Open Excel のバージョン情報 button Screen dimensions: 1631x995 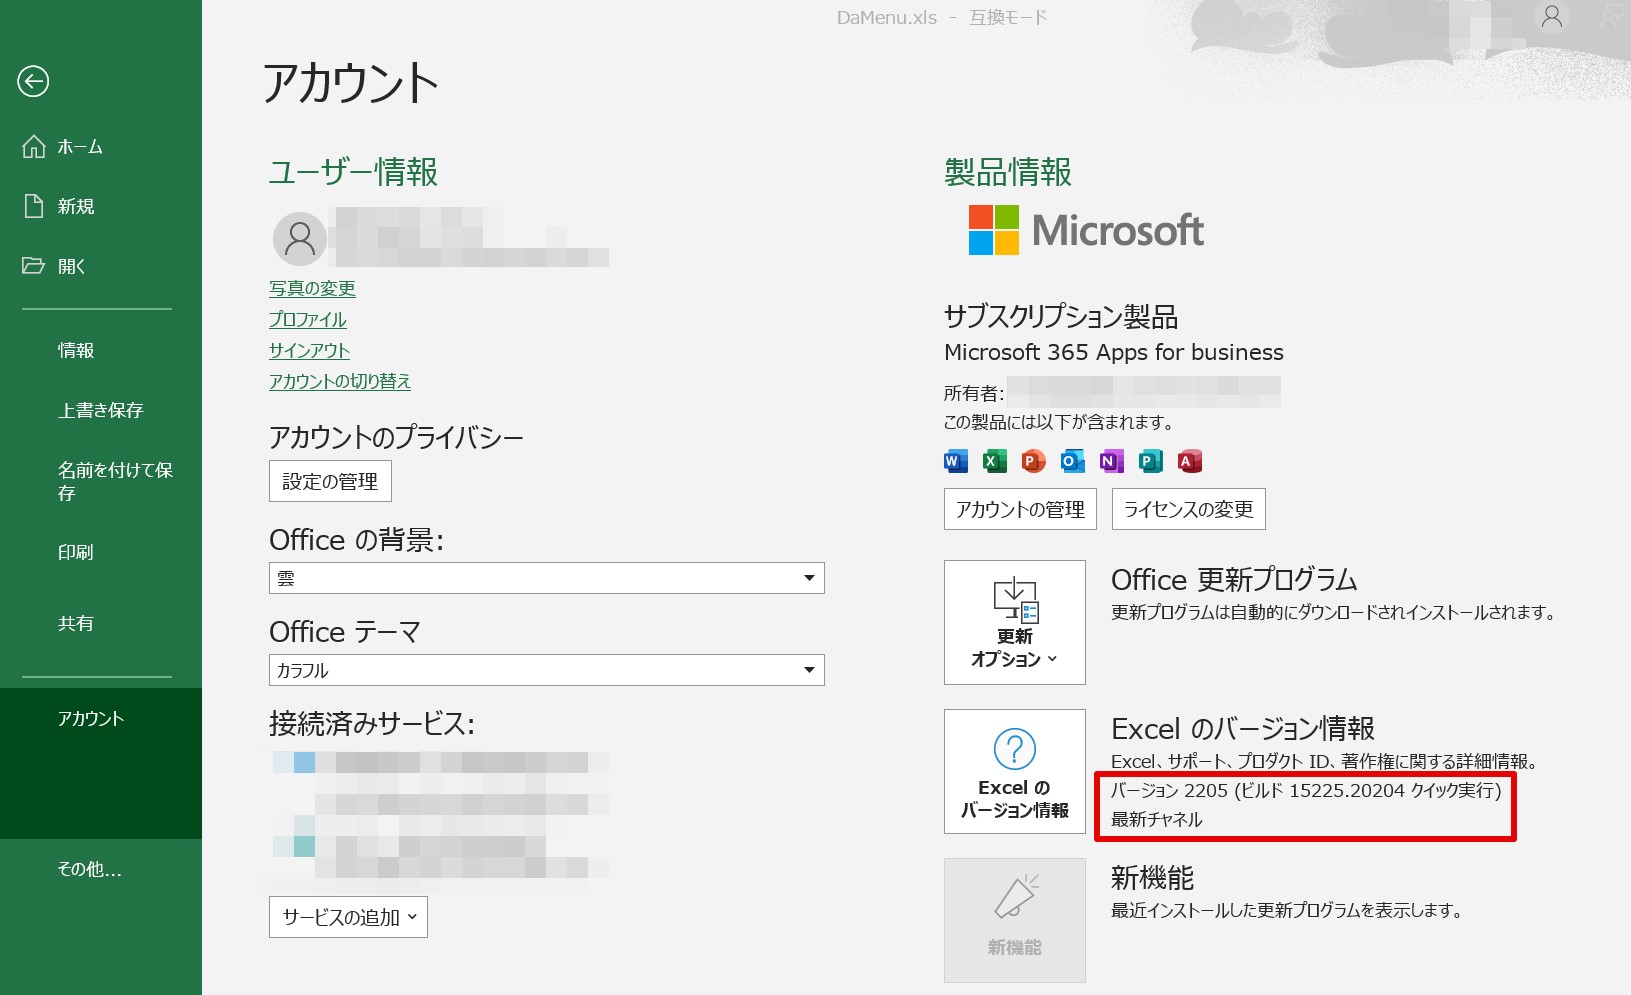click(1015, 771)
